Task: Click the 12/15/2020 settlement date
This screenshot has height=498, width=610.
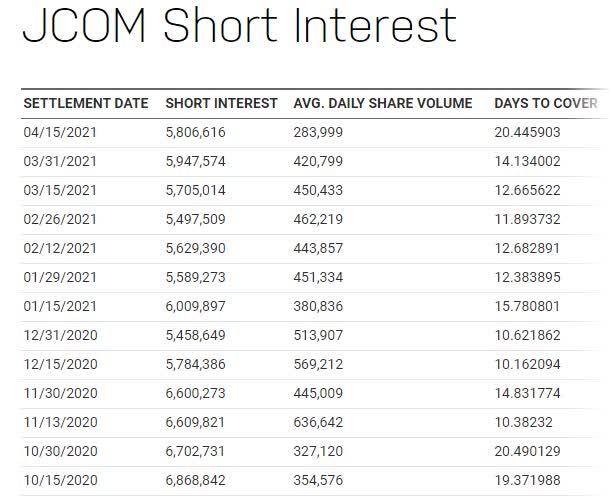Action: coord(60,364)
